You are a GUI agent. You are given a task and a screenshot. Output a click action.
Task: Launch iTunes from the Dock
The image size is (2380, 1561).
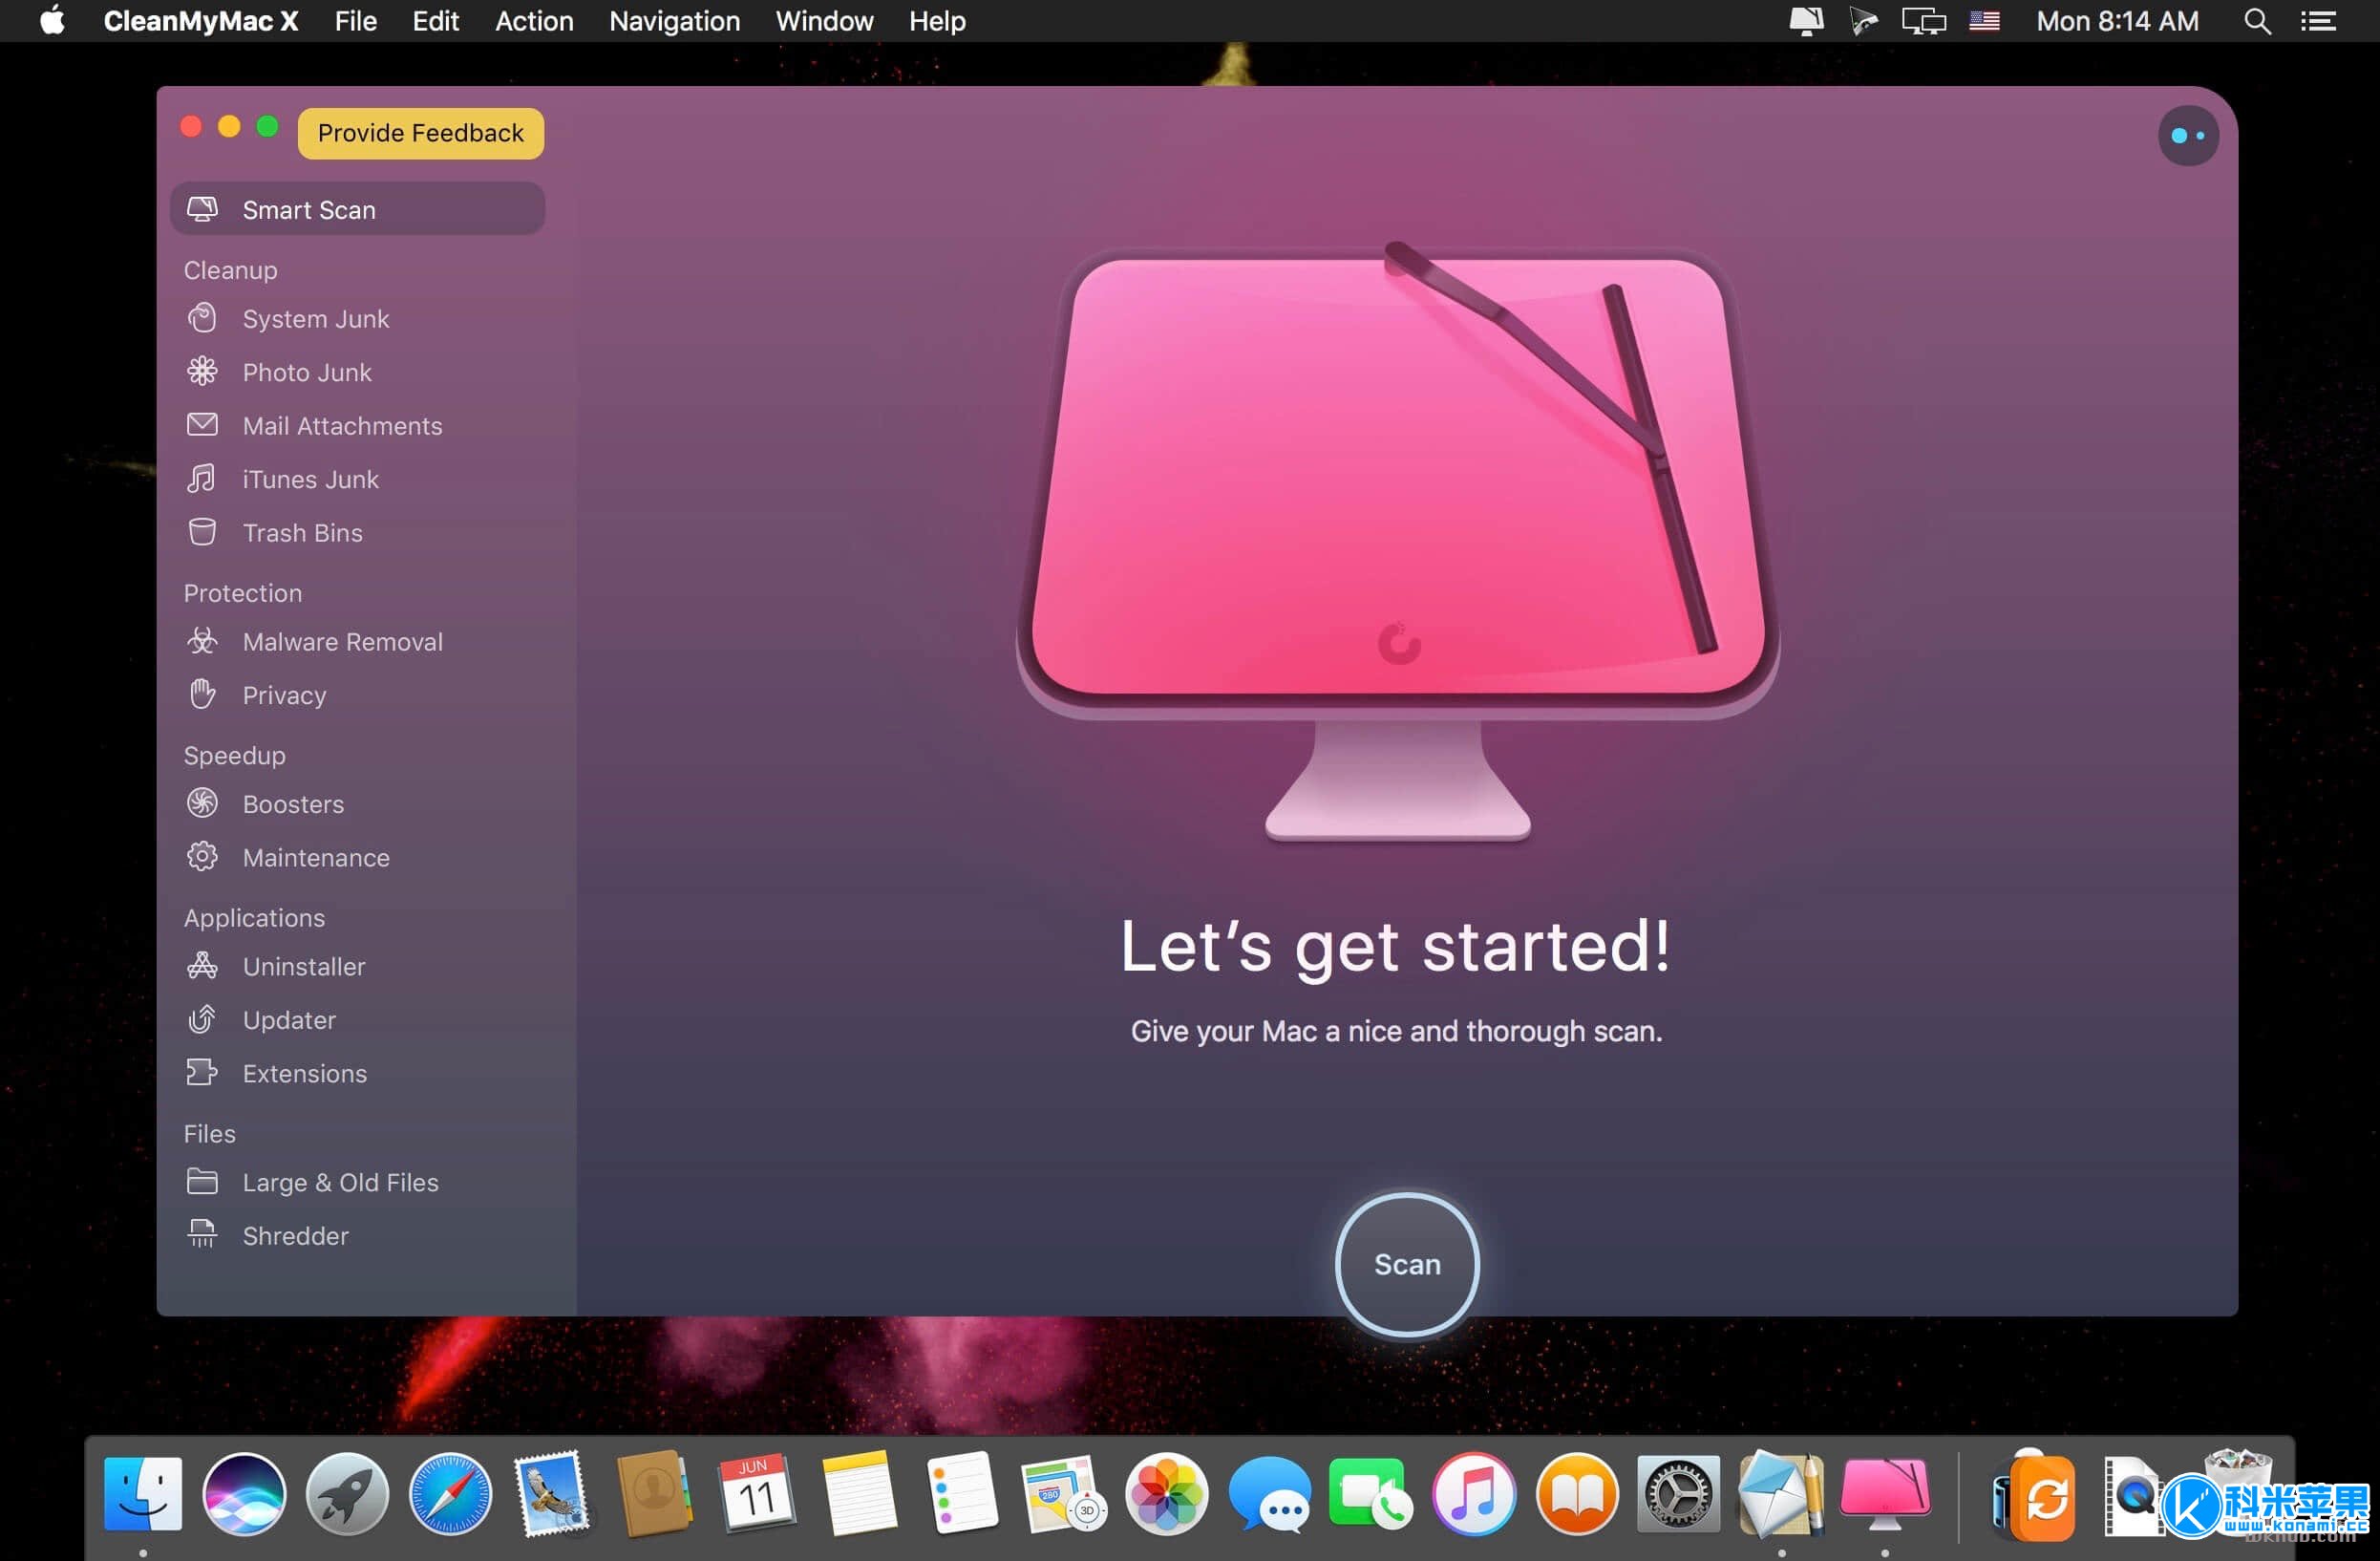tap(1474, 1494)
